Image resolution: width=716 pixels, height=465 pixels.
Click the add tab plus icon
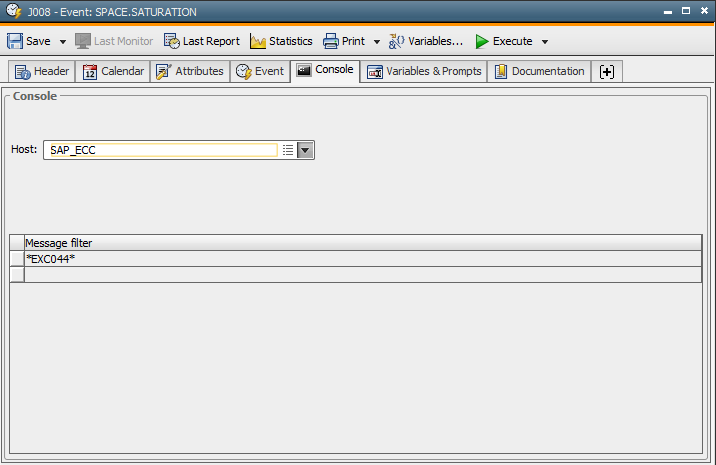pos(607,71)
